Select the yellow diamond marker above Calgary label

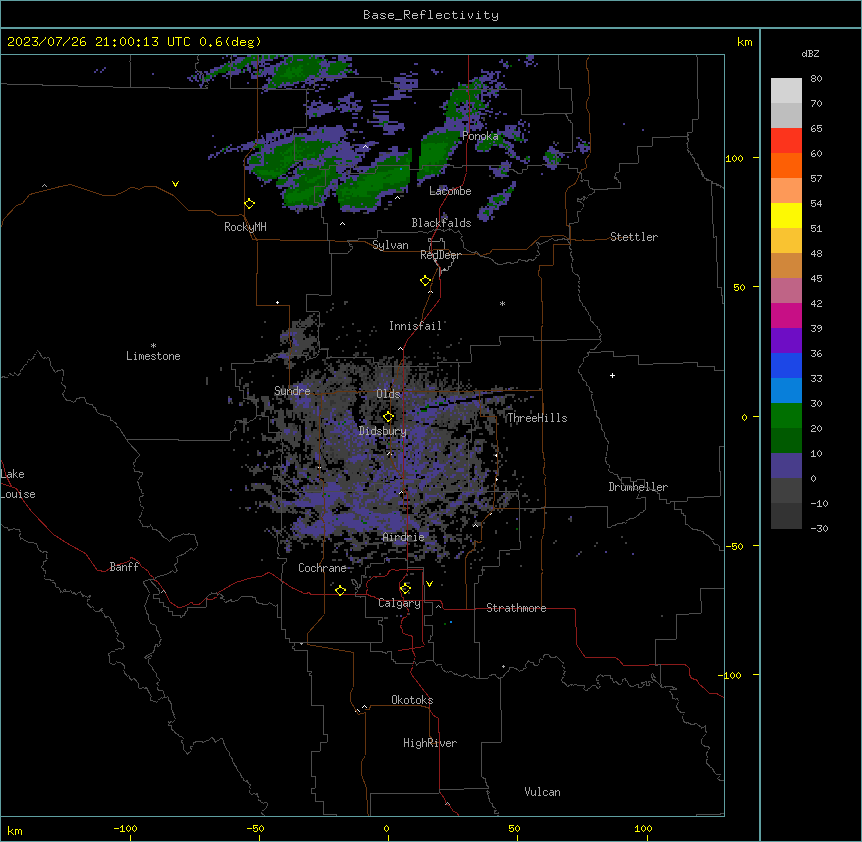point(405,589)
